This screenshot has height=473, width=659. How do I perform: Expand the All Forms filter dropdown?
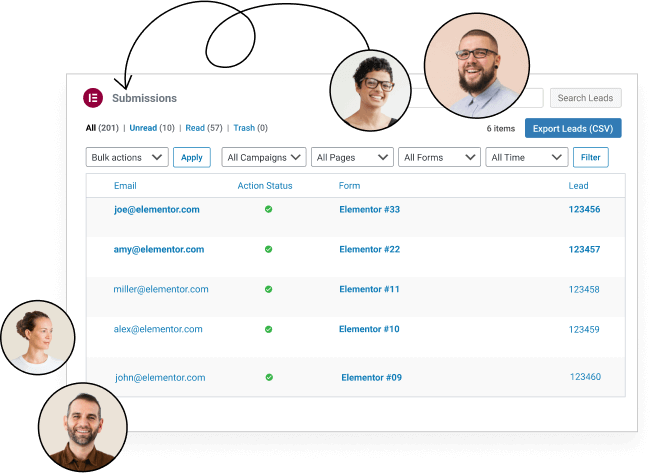point(440,157)
